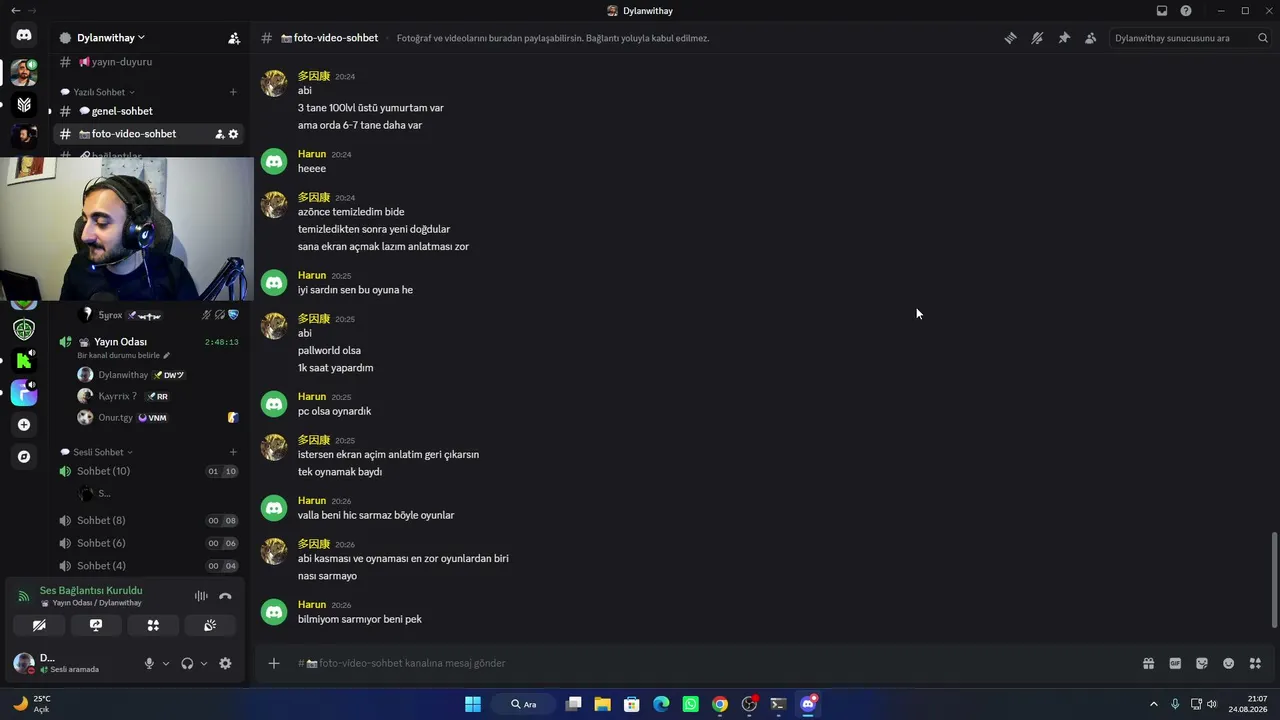Edit foto-video-sohbet channel settings gear
The height and width of the screenshot is (720, 1280).
point(234,134)
